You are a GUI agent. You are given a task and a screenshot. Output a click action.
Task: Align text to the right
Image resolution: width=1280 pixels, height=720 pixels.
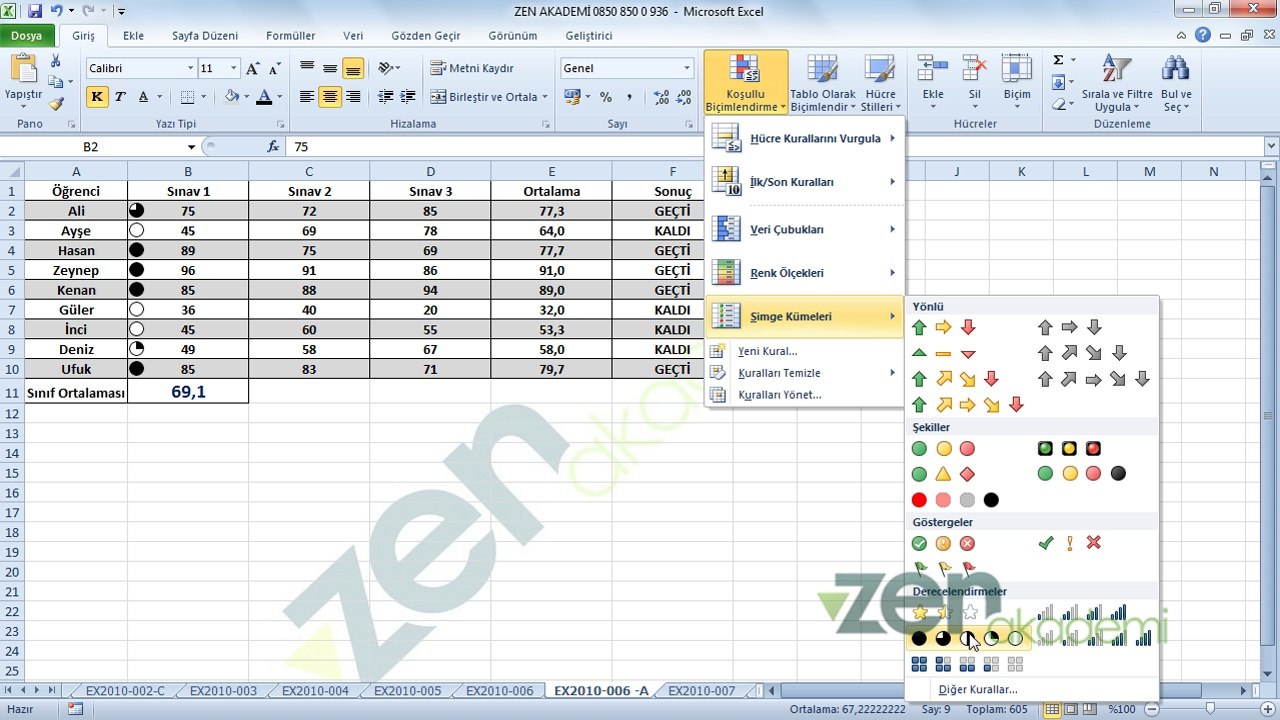[x=352, y=97]
